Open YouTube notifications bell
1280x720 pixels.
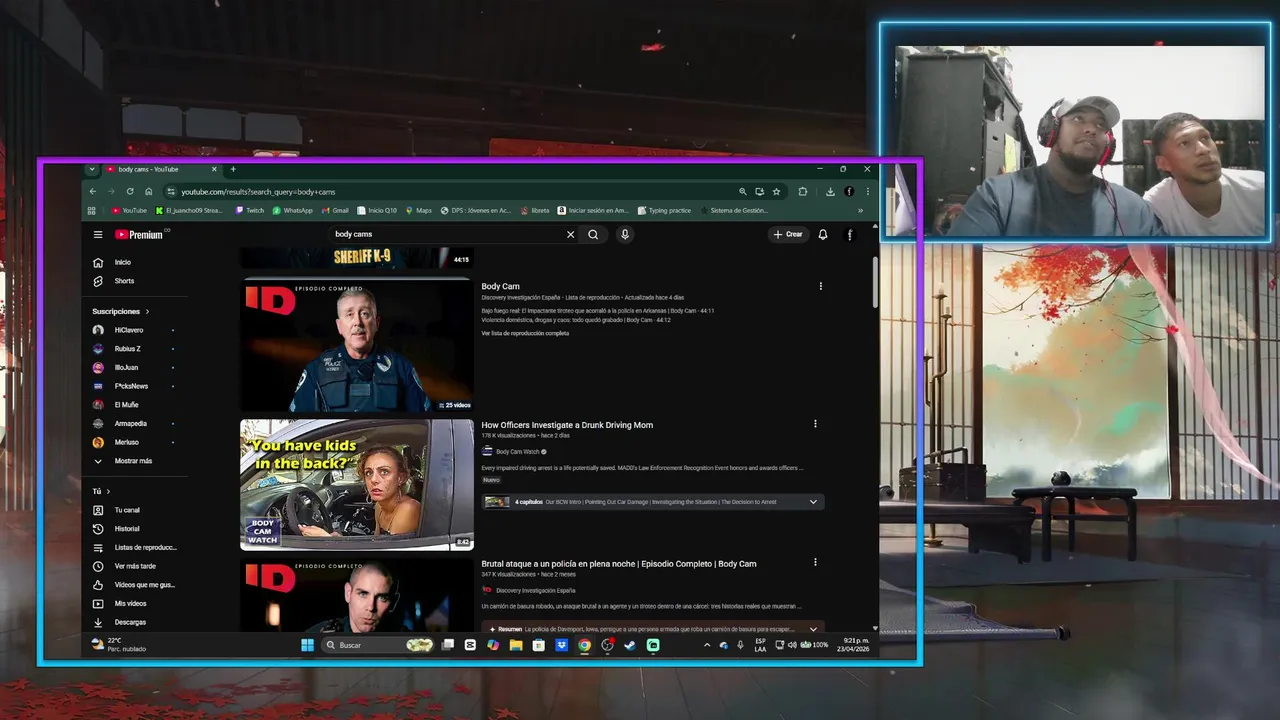(823, 235)
